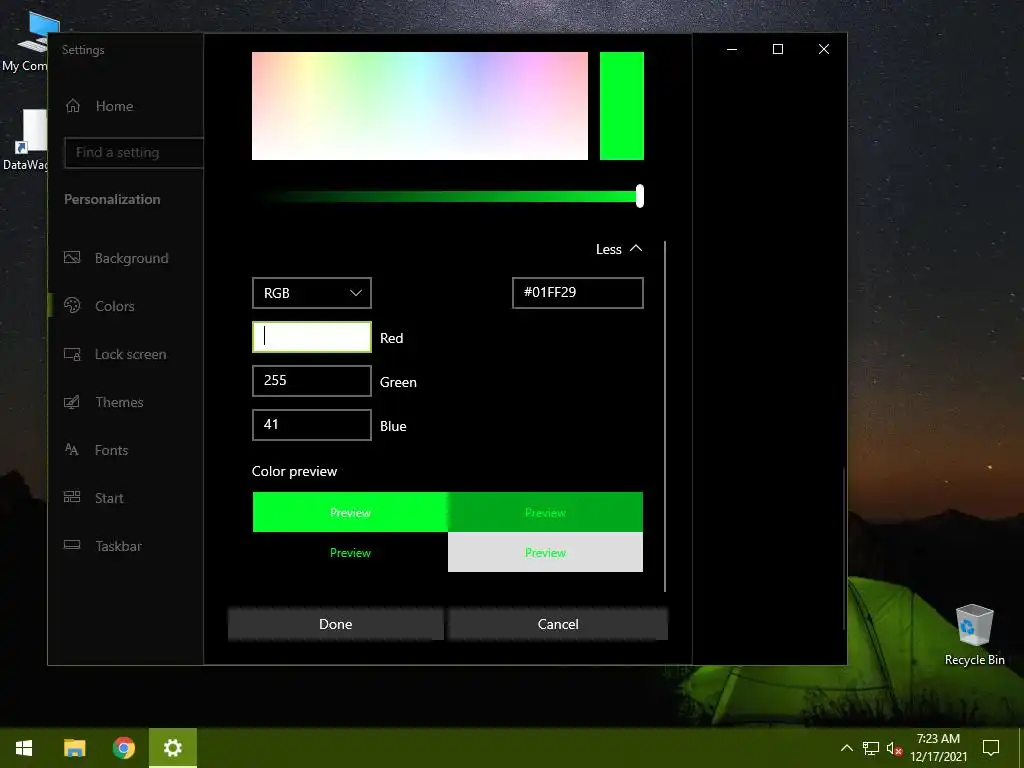Image resolution: width=1024 pixels, height=768 pixels.
Task: Launch File Explorer from the taskbar
Action: pos(74,748)
